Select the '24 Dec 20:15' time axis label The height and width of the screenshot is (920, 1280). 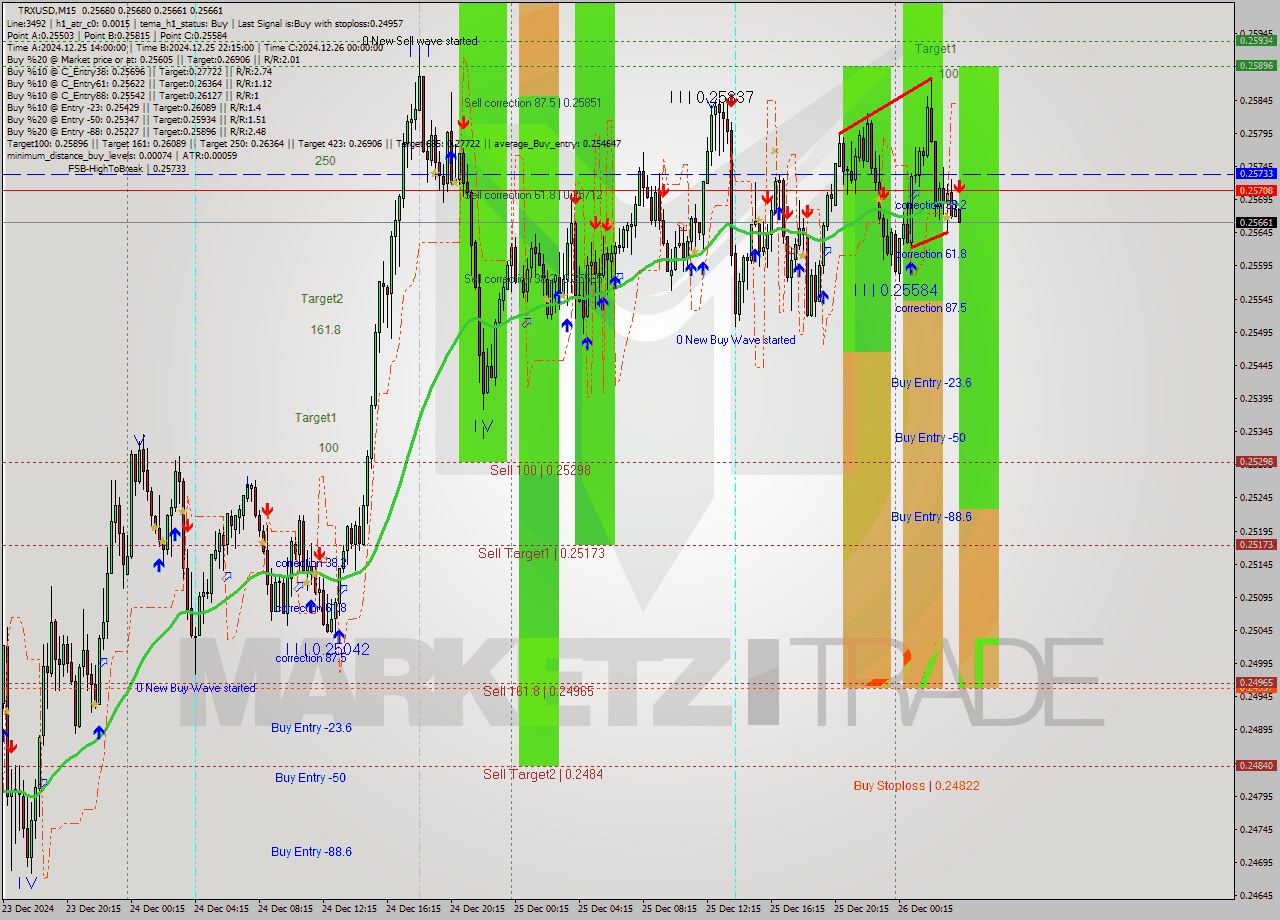pos(477,909)
